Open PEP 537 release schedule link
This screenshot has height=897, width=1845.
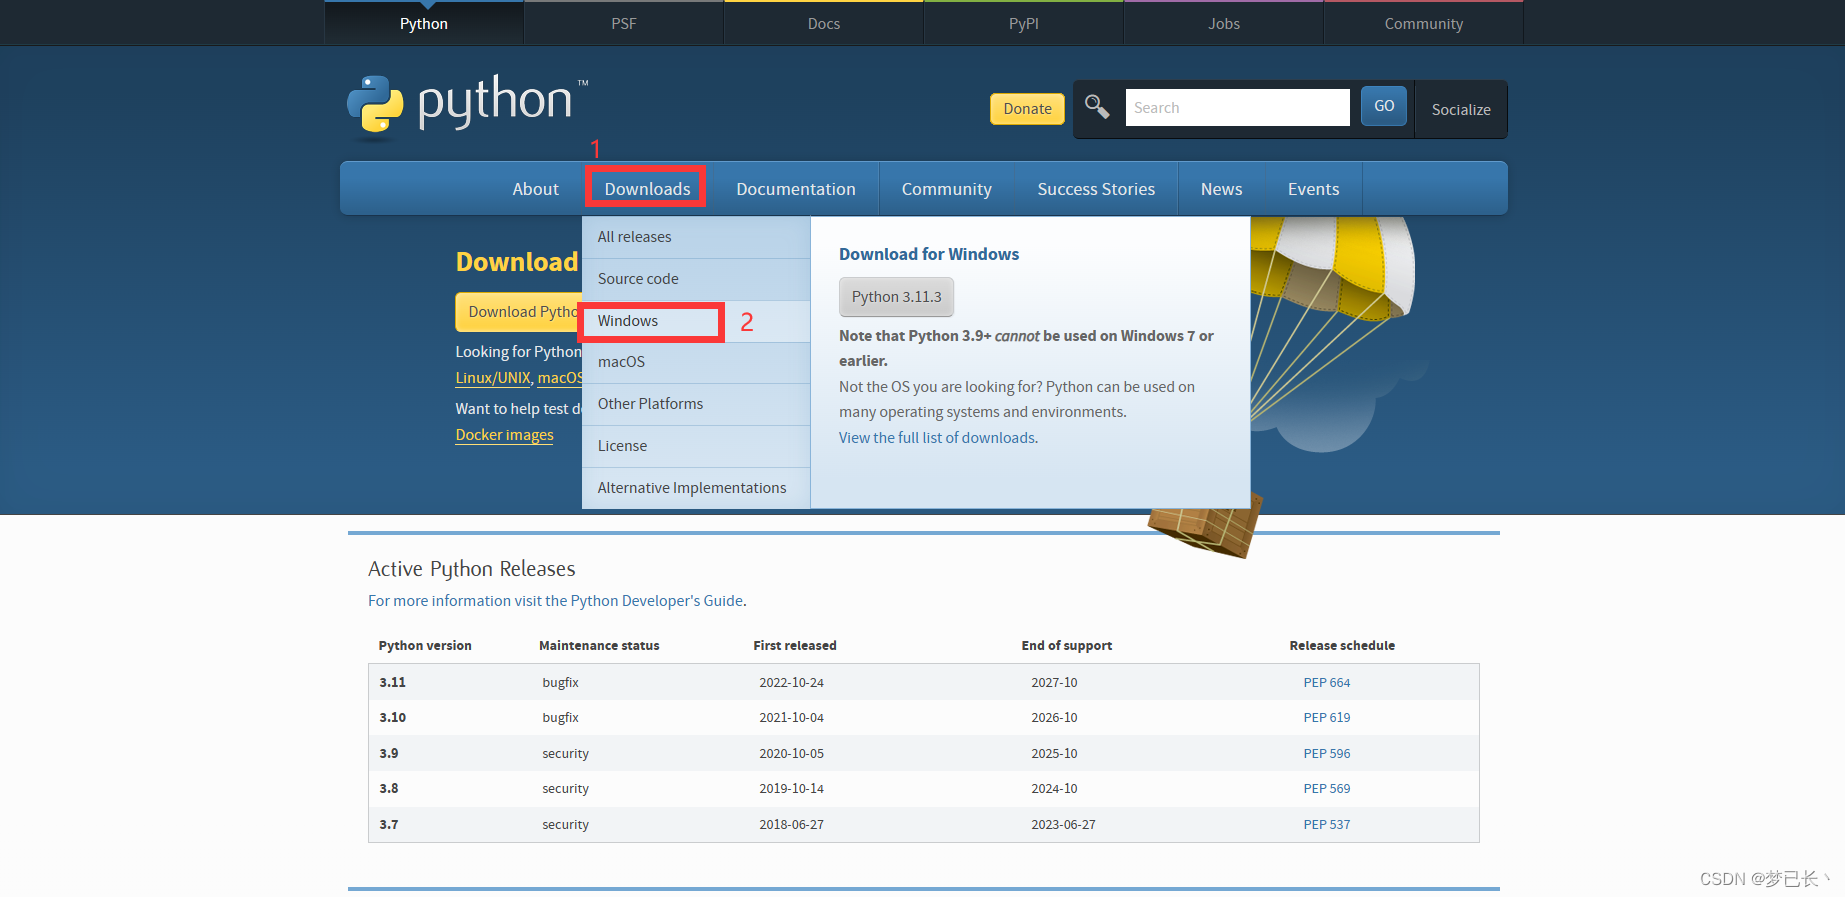coord(1327,825)
